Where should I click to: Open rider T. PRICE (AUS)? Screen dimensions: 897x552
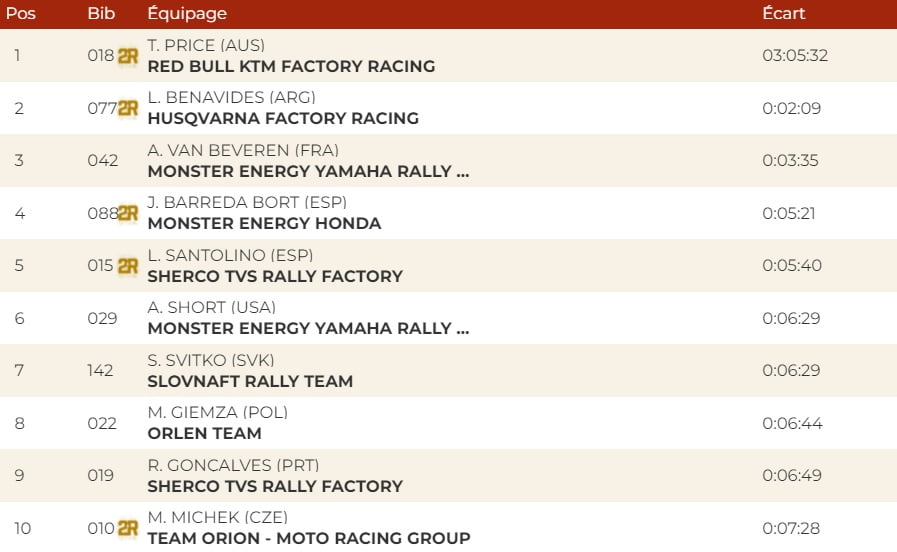[x=206, y=45]
